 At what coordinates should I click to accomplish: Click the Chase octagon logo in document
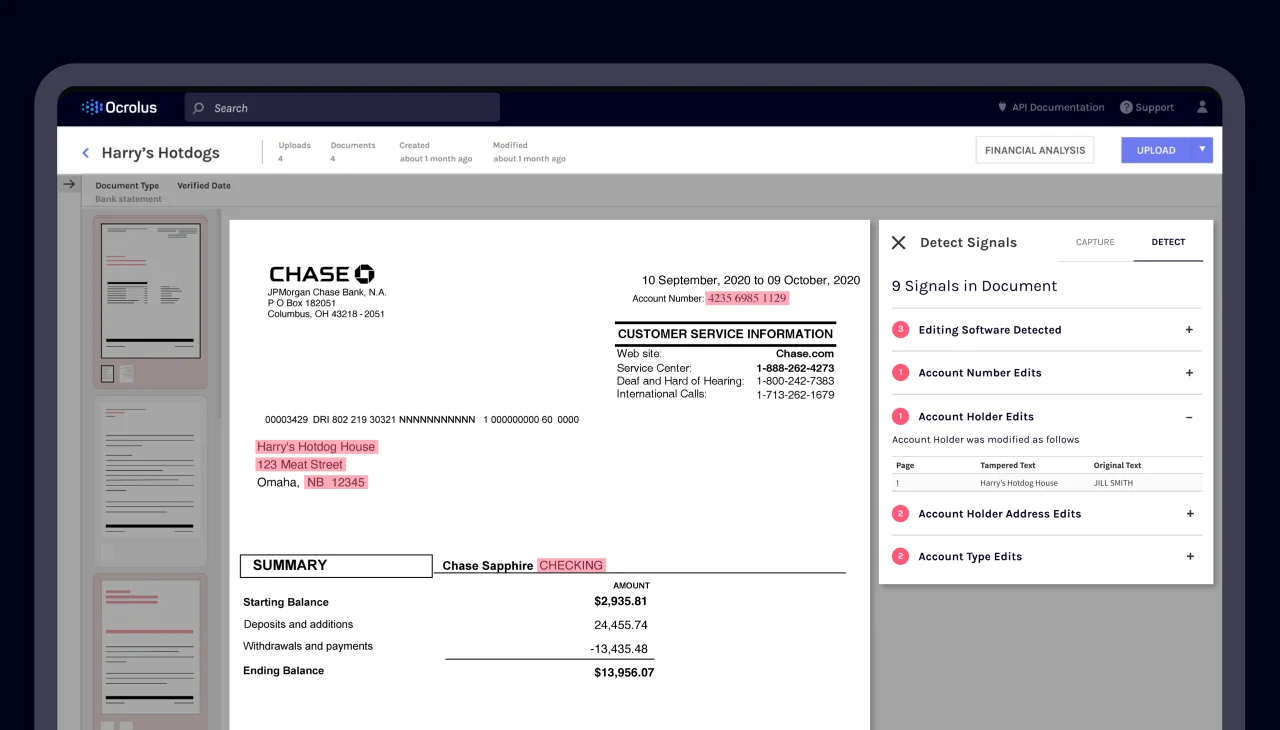pos(364,274)
